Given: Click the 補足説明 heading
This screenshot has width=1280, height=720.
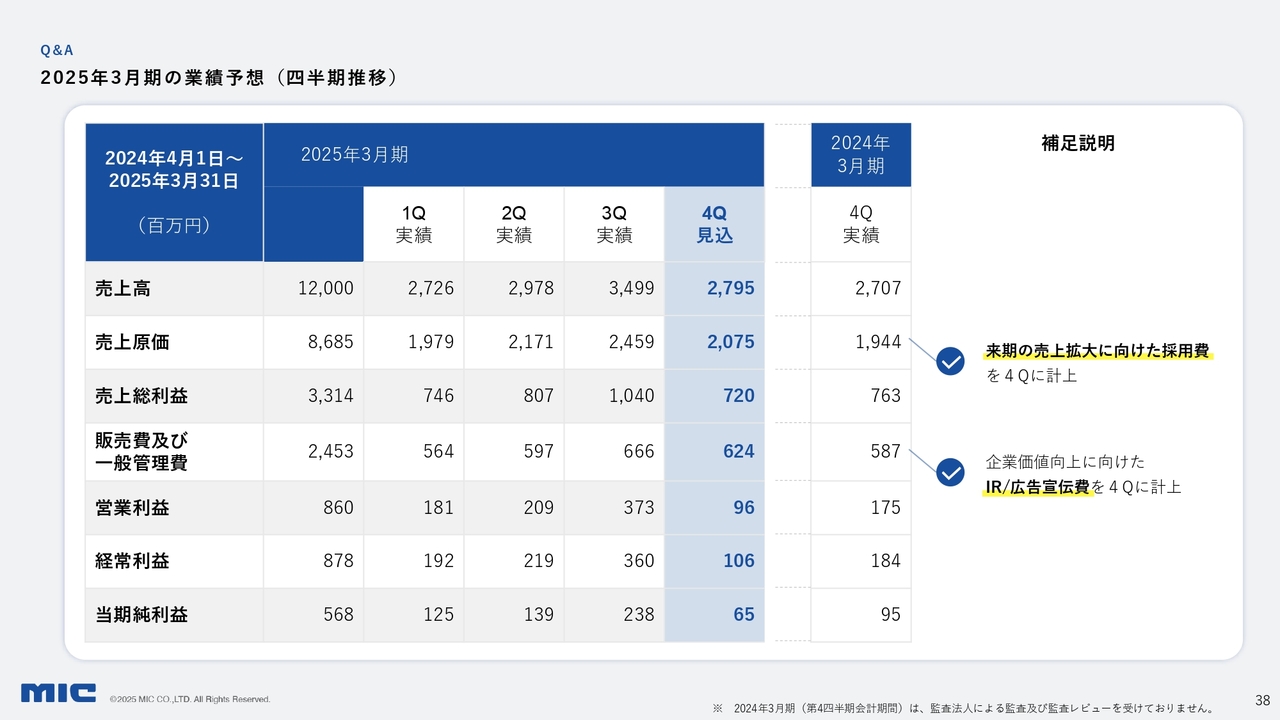Looking at the screenshot, I should click(1077, 143).
